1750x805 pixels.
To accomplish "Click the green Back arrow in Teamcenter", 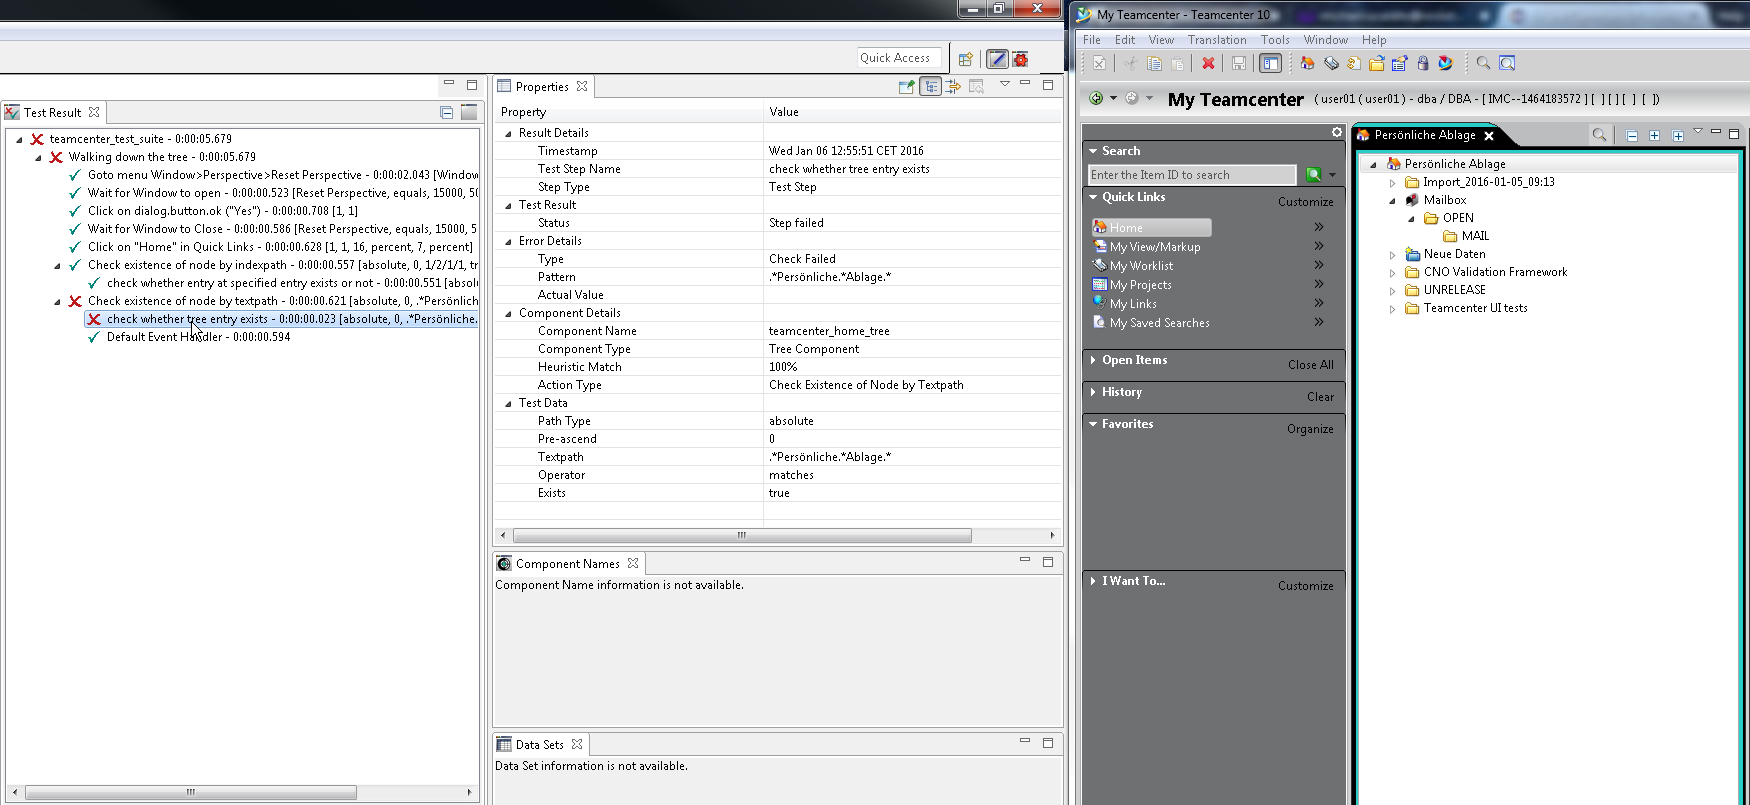I will click(1096, 98).
